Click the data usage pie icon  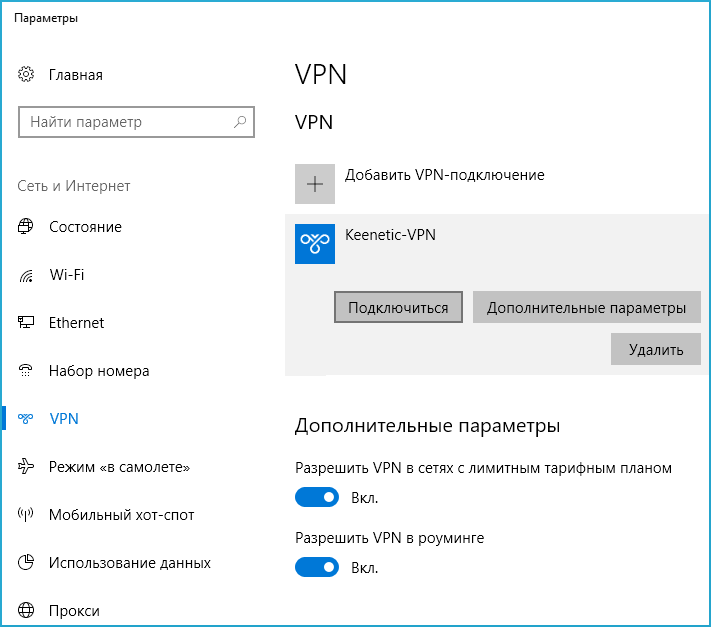[x=27, y=563]
